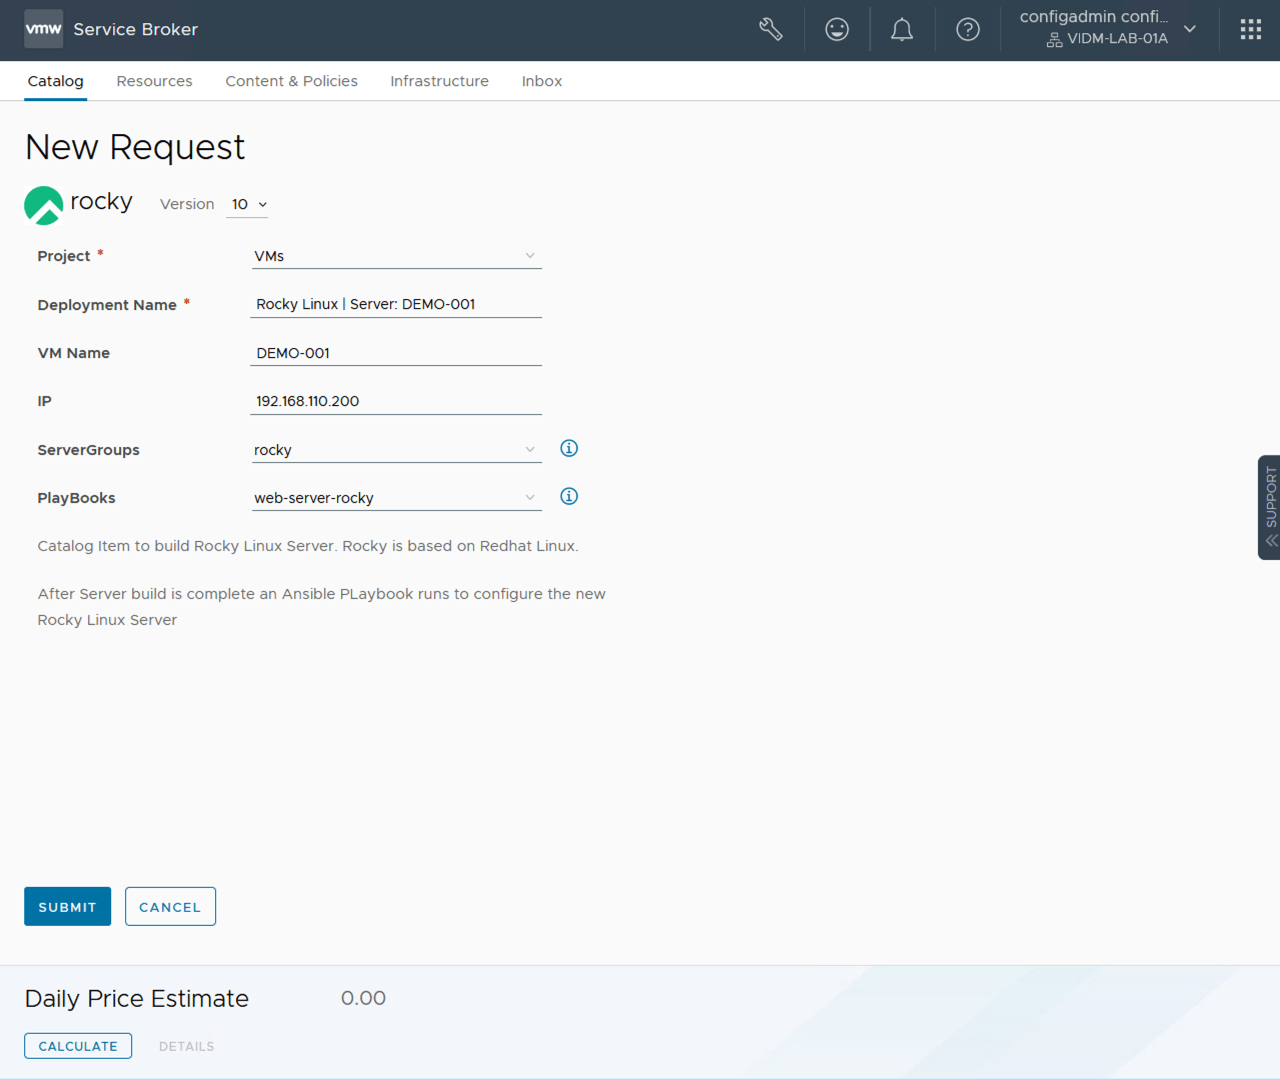Image resolution: width=1280 pixels, height=1079 pixels.
Task: Click the IP address input field
Action: [396, 400]
